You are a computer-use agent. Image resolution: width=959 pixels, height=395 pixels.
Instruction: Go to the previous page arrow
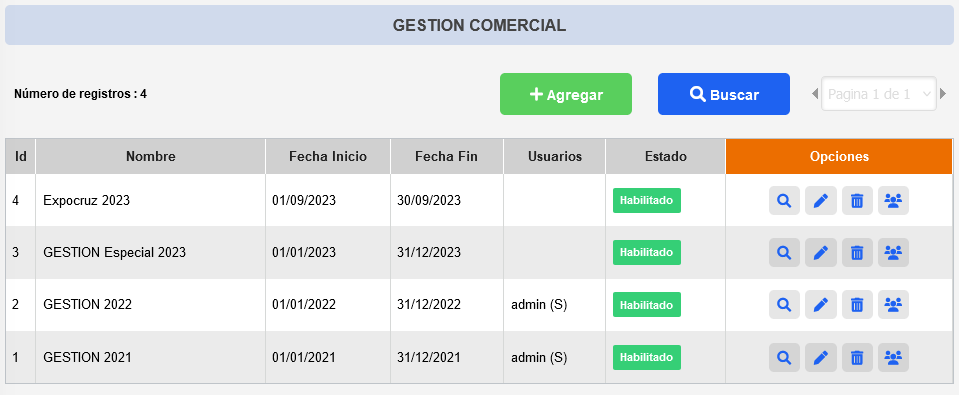[x=815, y=94]
